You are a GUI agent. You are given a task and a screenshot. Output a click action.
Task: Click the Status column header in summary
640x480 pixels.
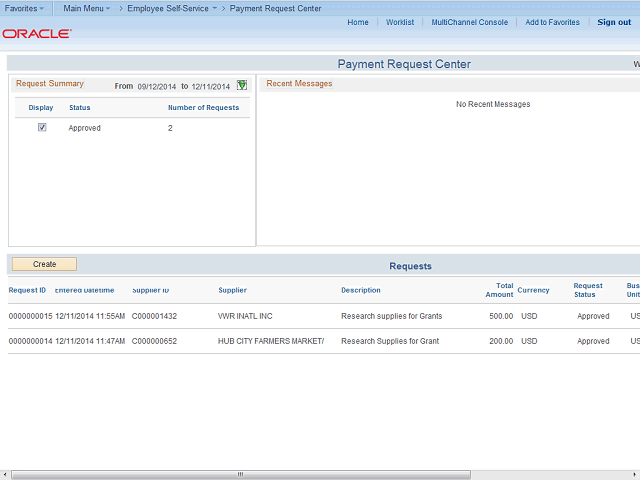click(x=80, y=108)
